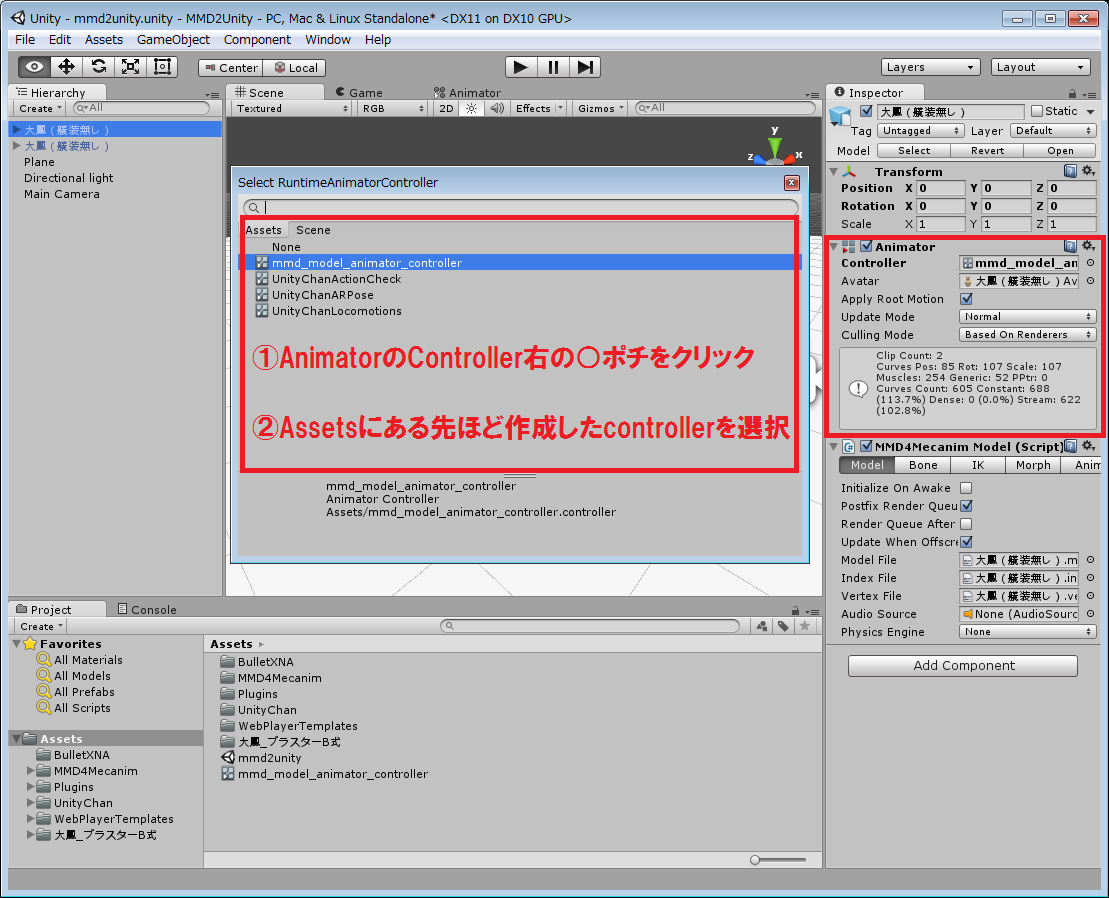Click the Play button

521,67
